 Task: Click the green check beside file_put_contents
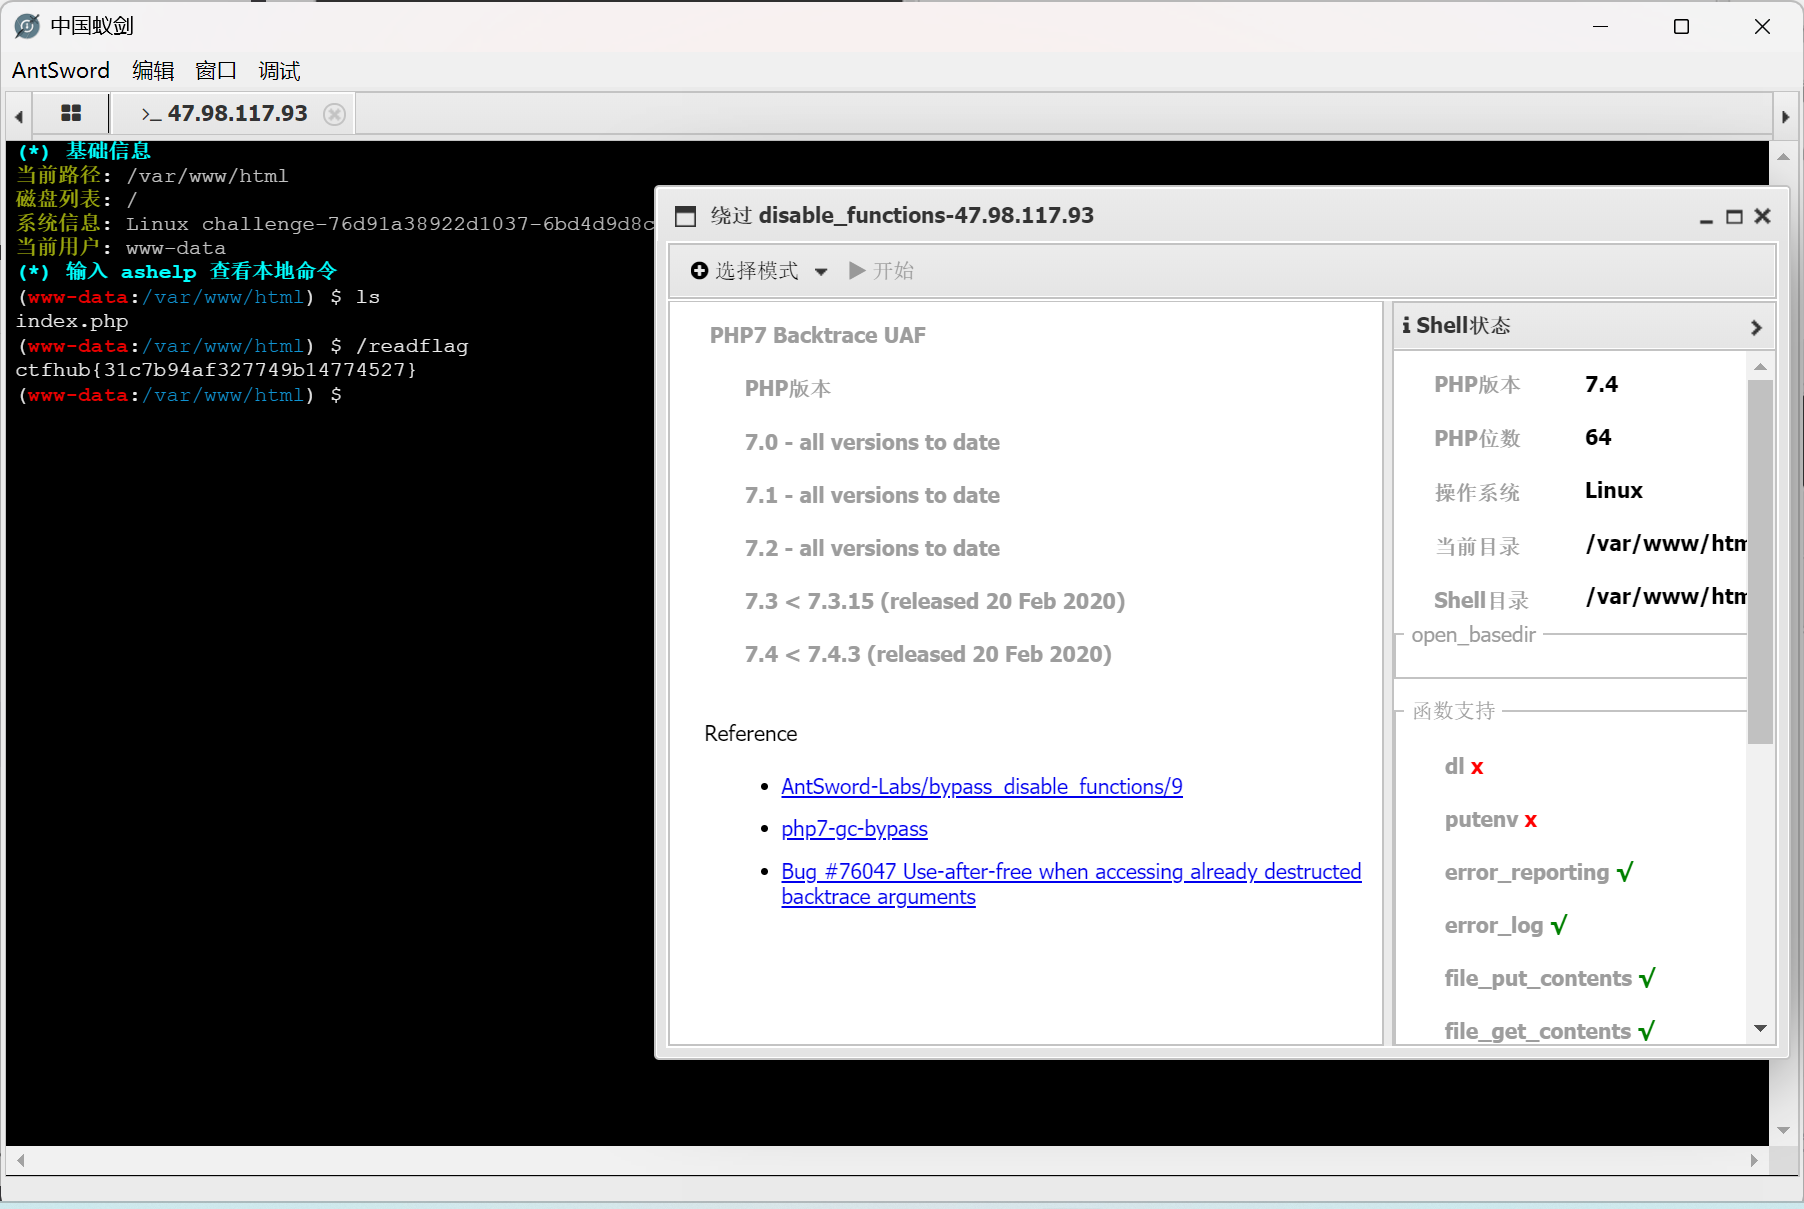[1646, 978]
